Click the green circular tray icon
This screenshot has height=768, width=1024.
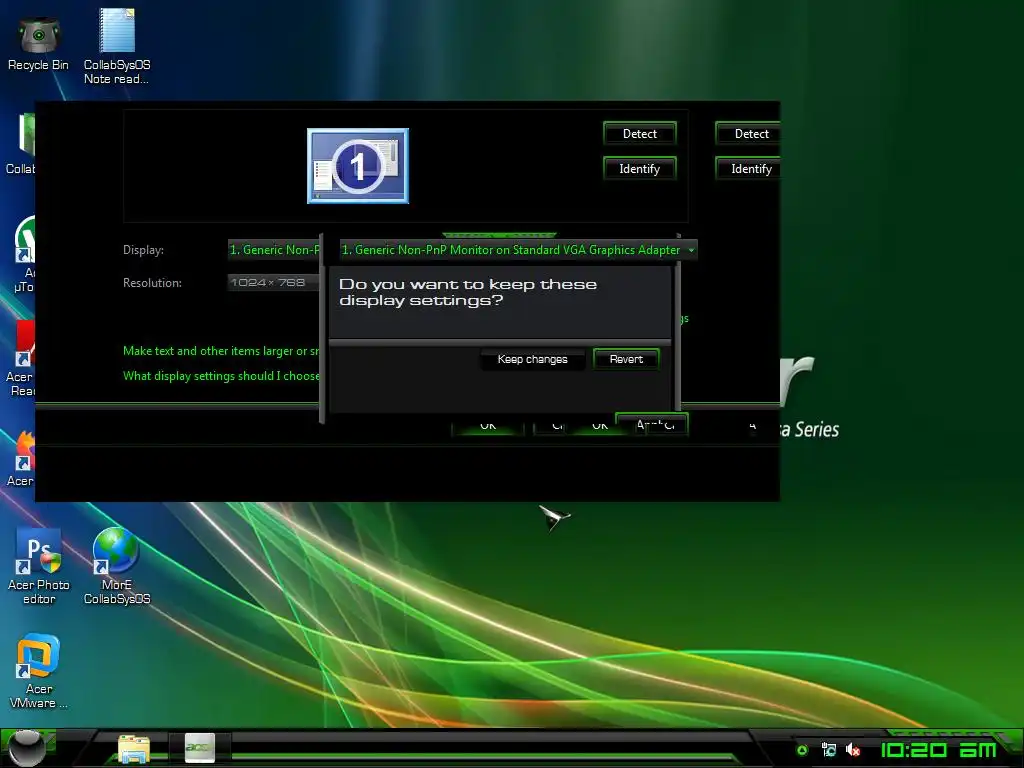pyautogui.click(x=802, y=750)
